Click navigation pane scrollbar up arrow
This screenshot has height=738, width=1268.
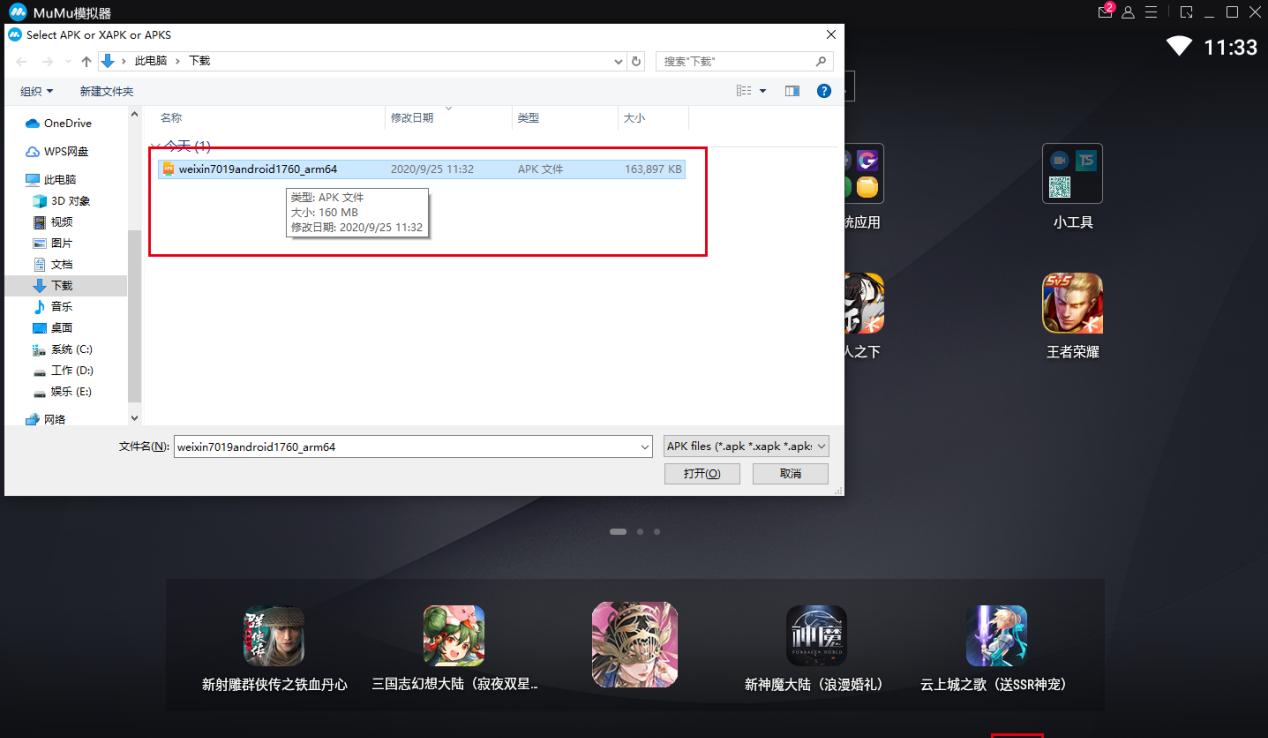pos(135,116)
